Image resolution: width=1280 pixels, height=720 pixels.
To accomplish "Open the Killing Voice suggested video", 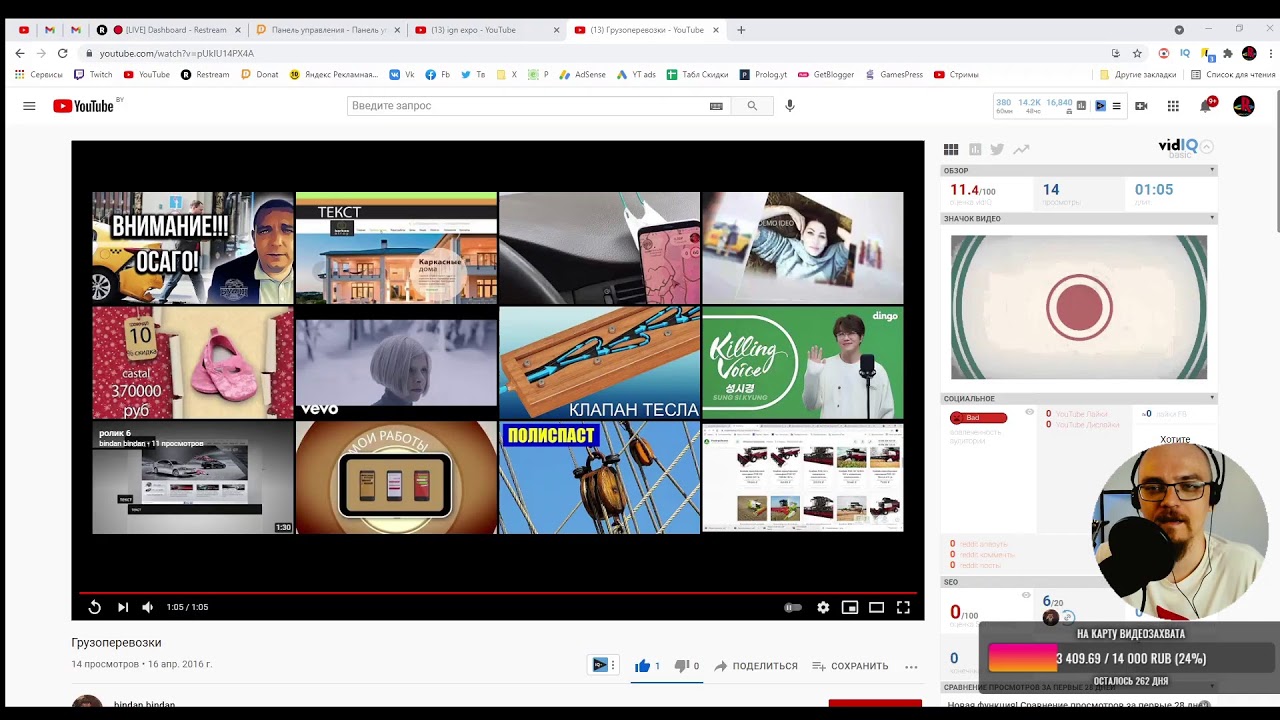I will [803, 362].
